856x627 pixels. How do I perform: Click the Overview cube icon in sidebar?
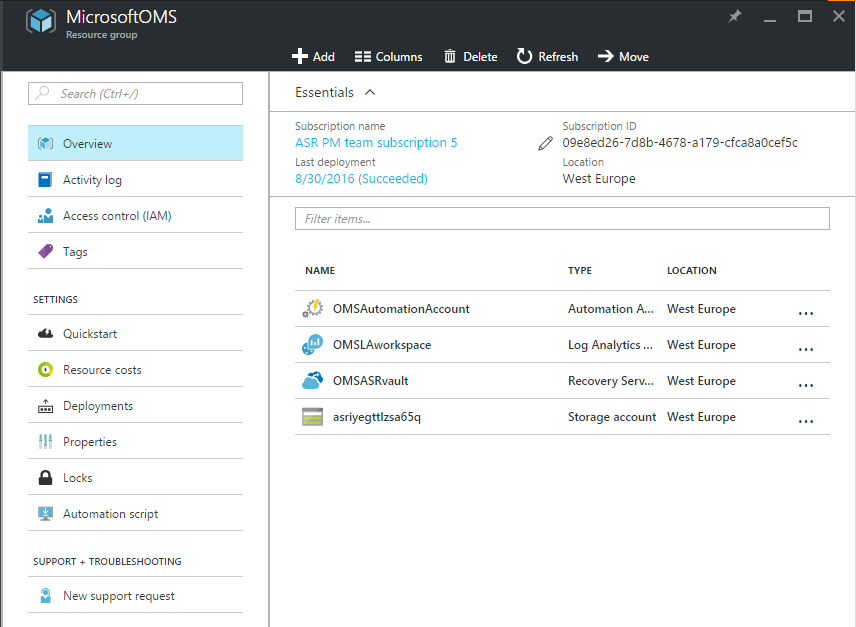point(45,144)
